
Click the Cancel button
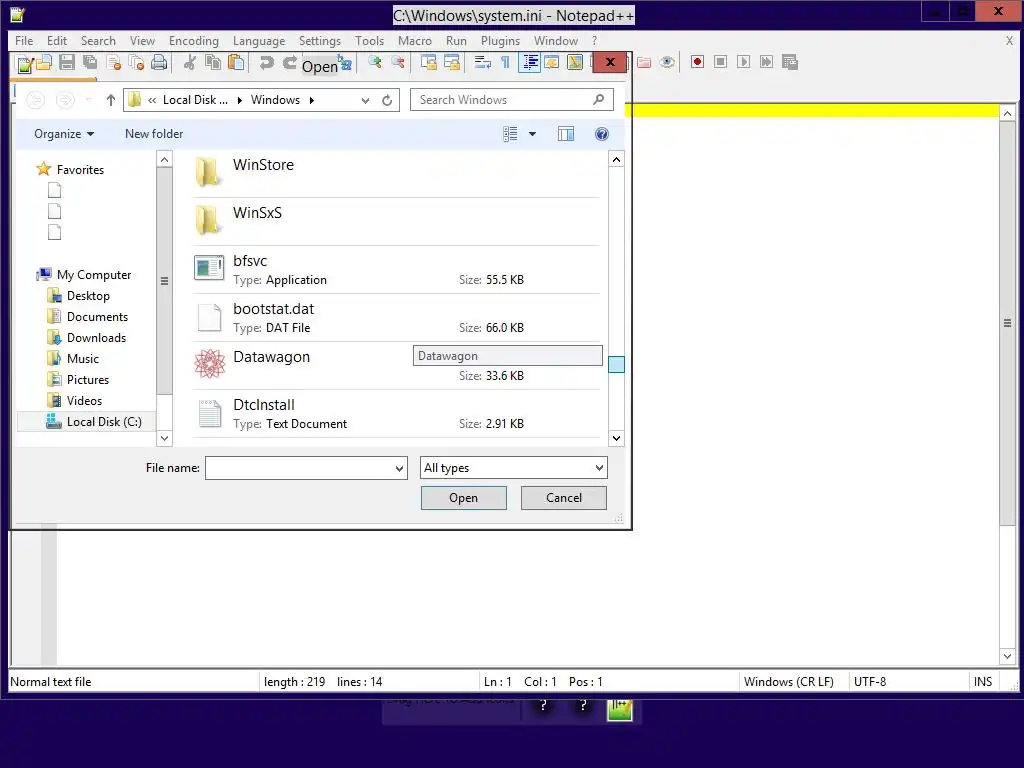[x=564, y=498]
